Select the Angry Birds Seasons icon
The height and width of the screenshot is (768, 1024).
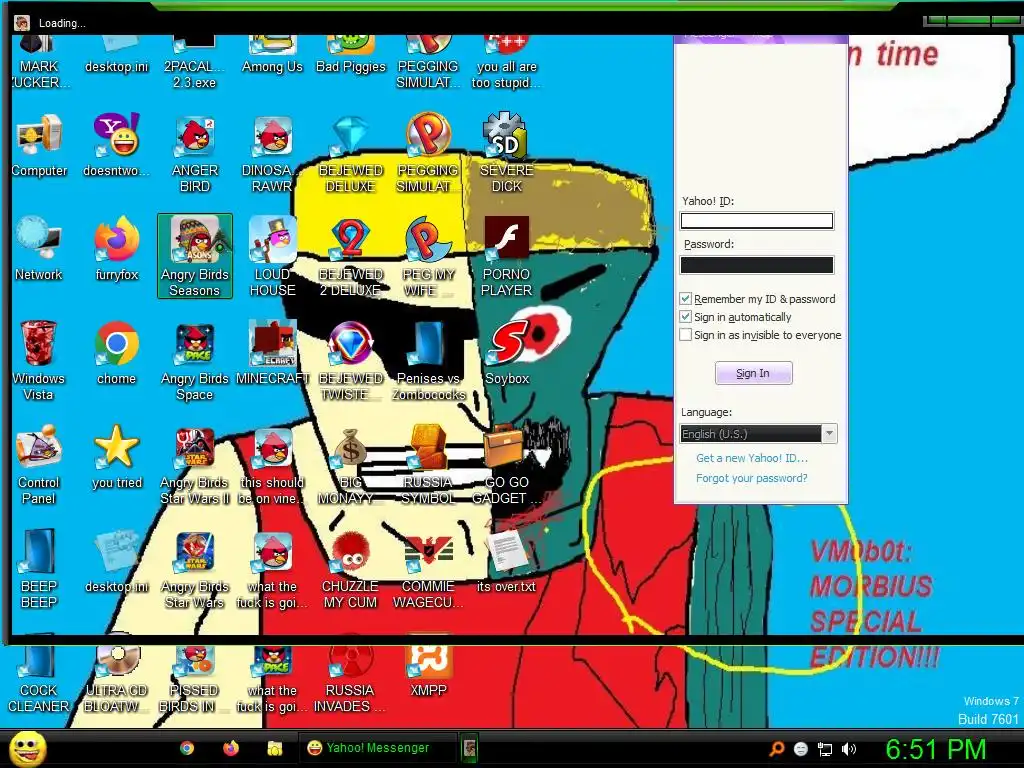point(195,256)
